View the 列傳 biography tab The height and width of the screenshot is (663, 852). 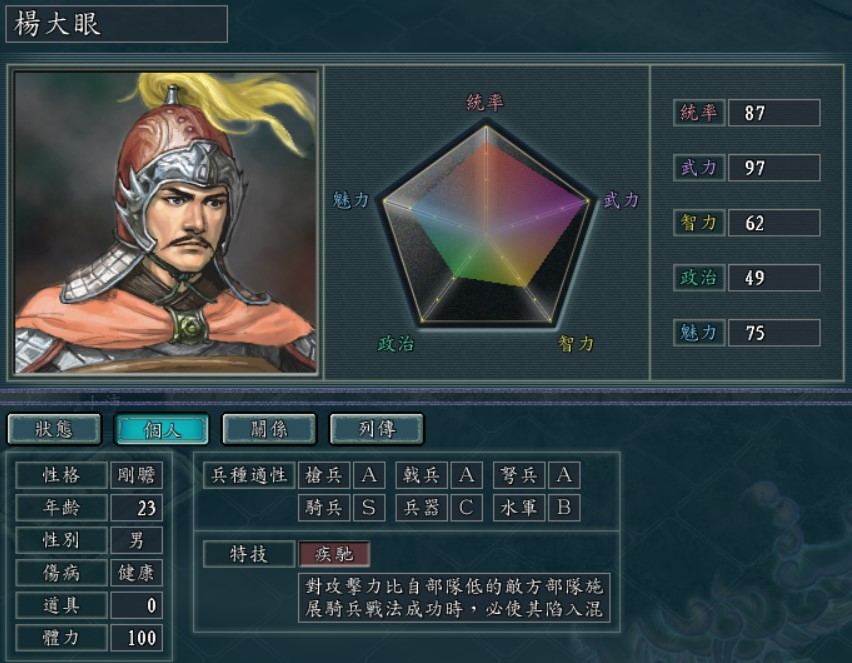(377, 429)
